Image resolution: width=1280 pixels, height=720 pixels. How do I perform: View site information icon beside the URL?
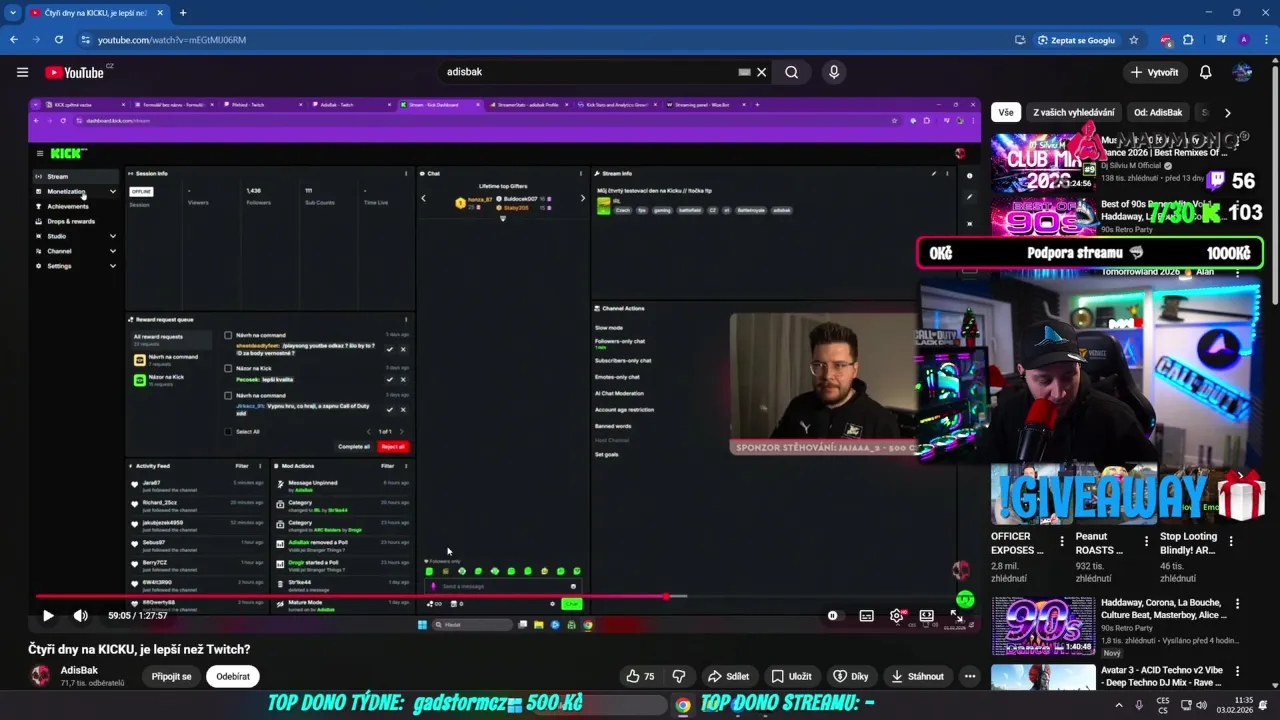[x=86, y=40]
